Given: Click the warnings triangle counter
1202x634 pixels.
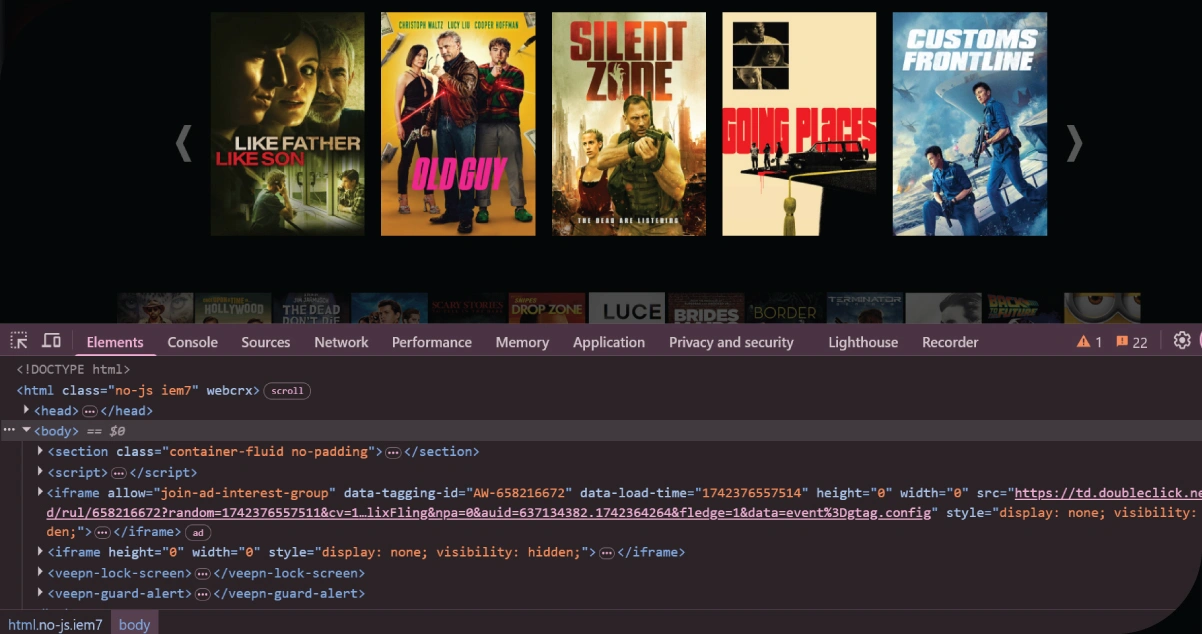Looking at the screenshot, I should [x=1089, y=342].
